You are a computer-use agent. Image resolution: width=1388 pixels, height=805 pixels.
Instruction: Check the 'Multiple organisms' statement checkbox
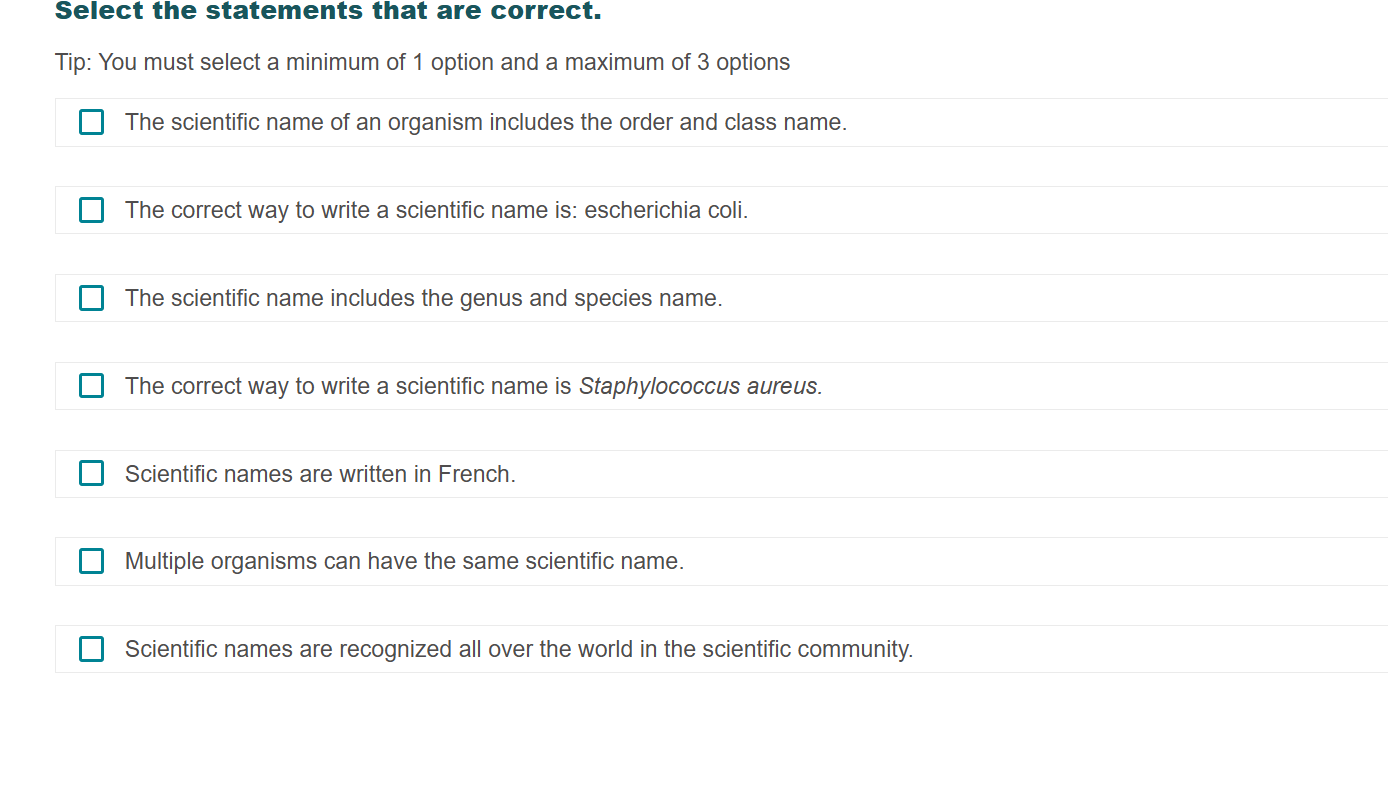(x=91, y=561)
